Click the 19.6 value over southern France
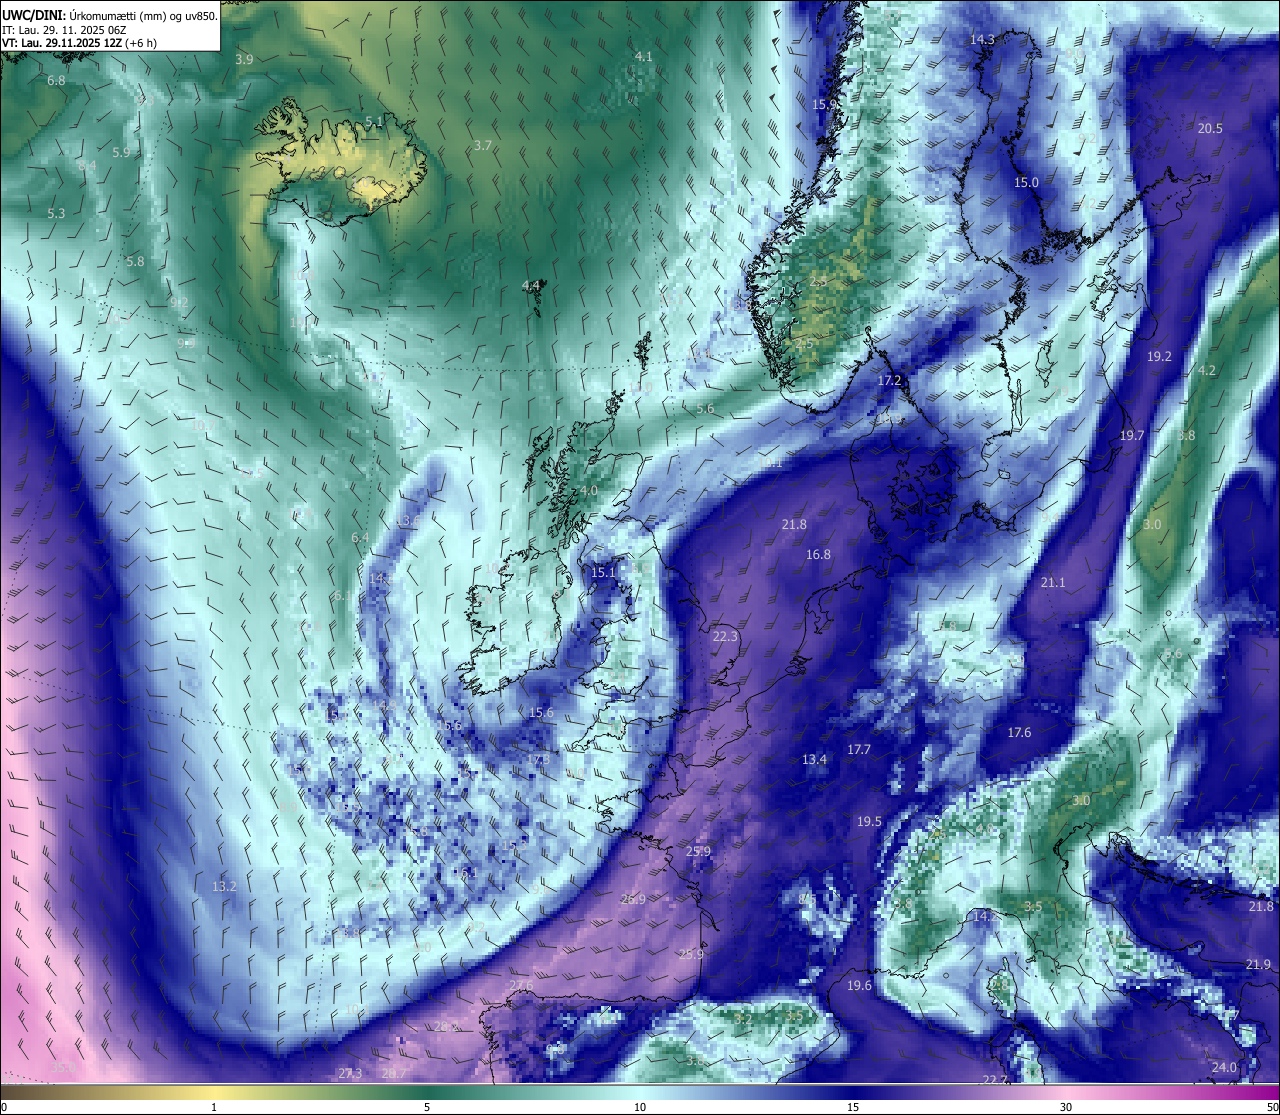This screenshot has height=1115, width=1280. [x=859, y=985]
